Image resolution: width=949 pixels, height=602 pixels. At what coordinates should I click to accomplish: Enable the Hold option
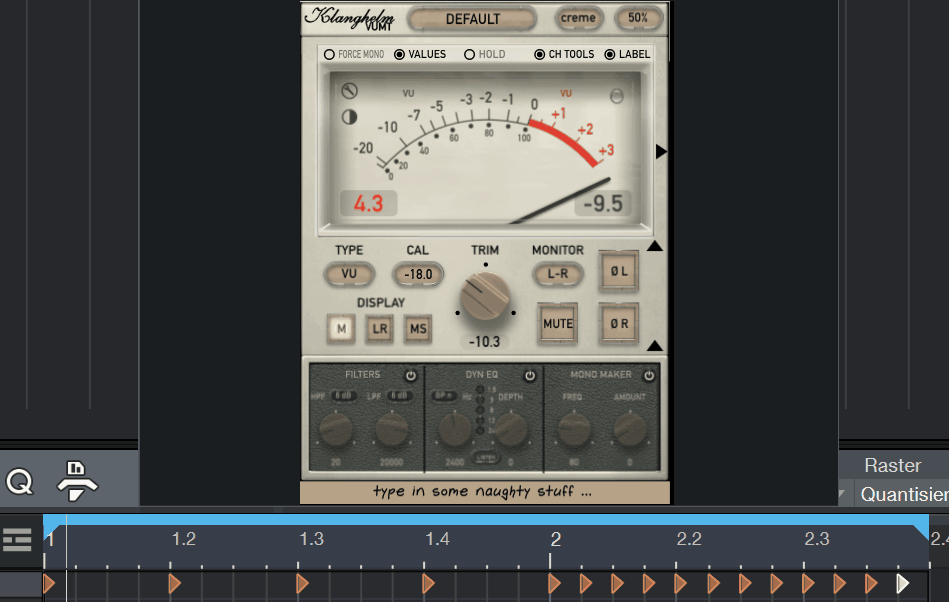(470, 54)
